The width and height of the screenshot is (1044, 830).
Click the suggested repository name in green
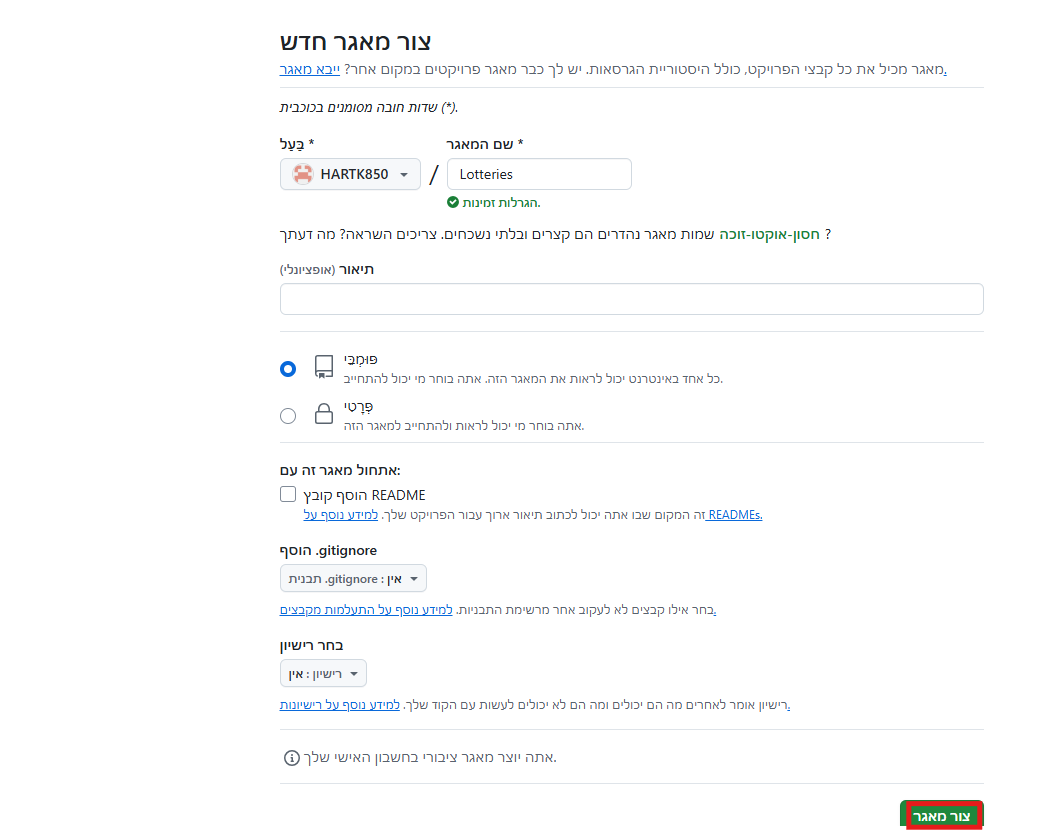click(769, 234)
